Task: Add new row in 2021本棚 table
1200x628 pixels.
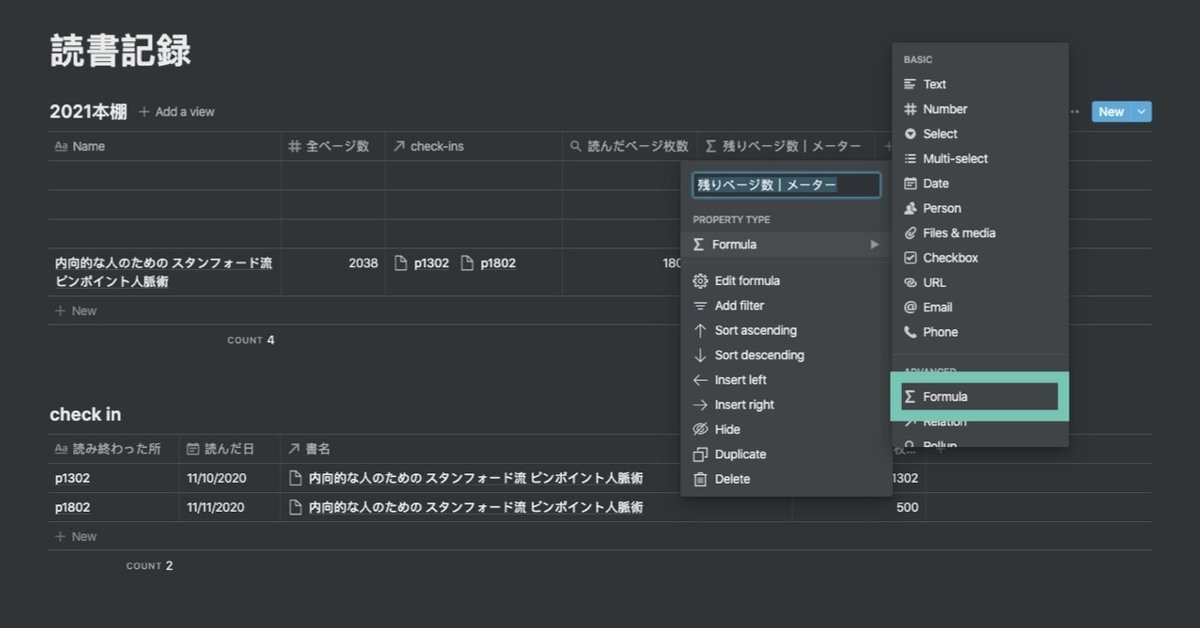Action: coord(76,311)
